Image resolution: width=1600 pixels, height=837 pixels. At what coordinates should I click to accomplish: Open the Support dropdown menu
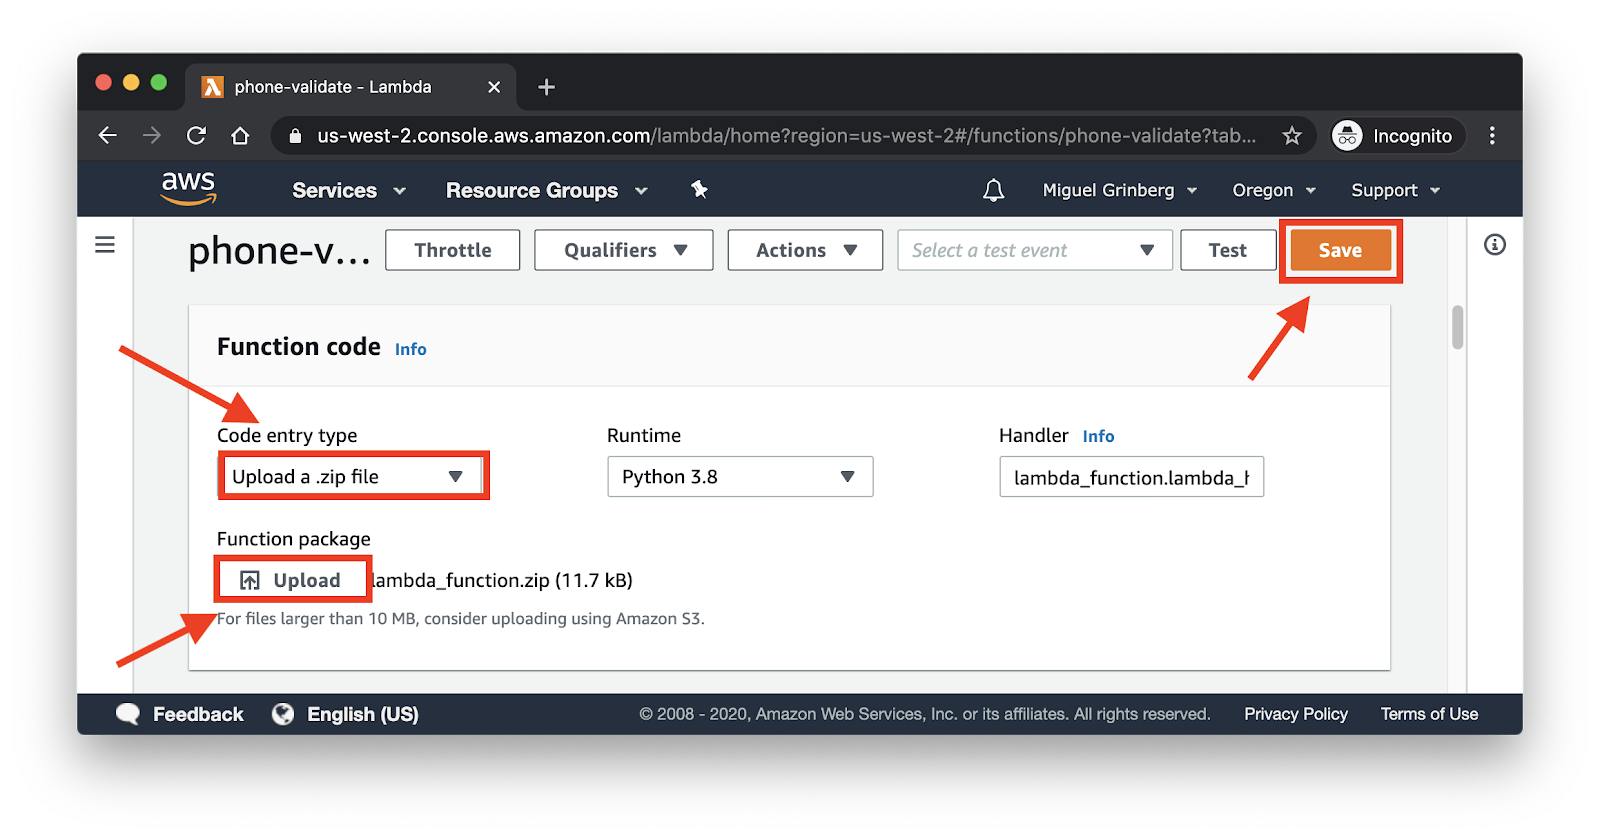1396,190
